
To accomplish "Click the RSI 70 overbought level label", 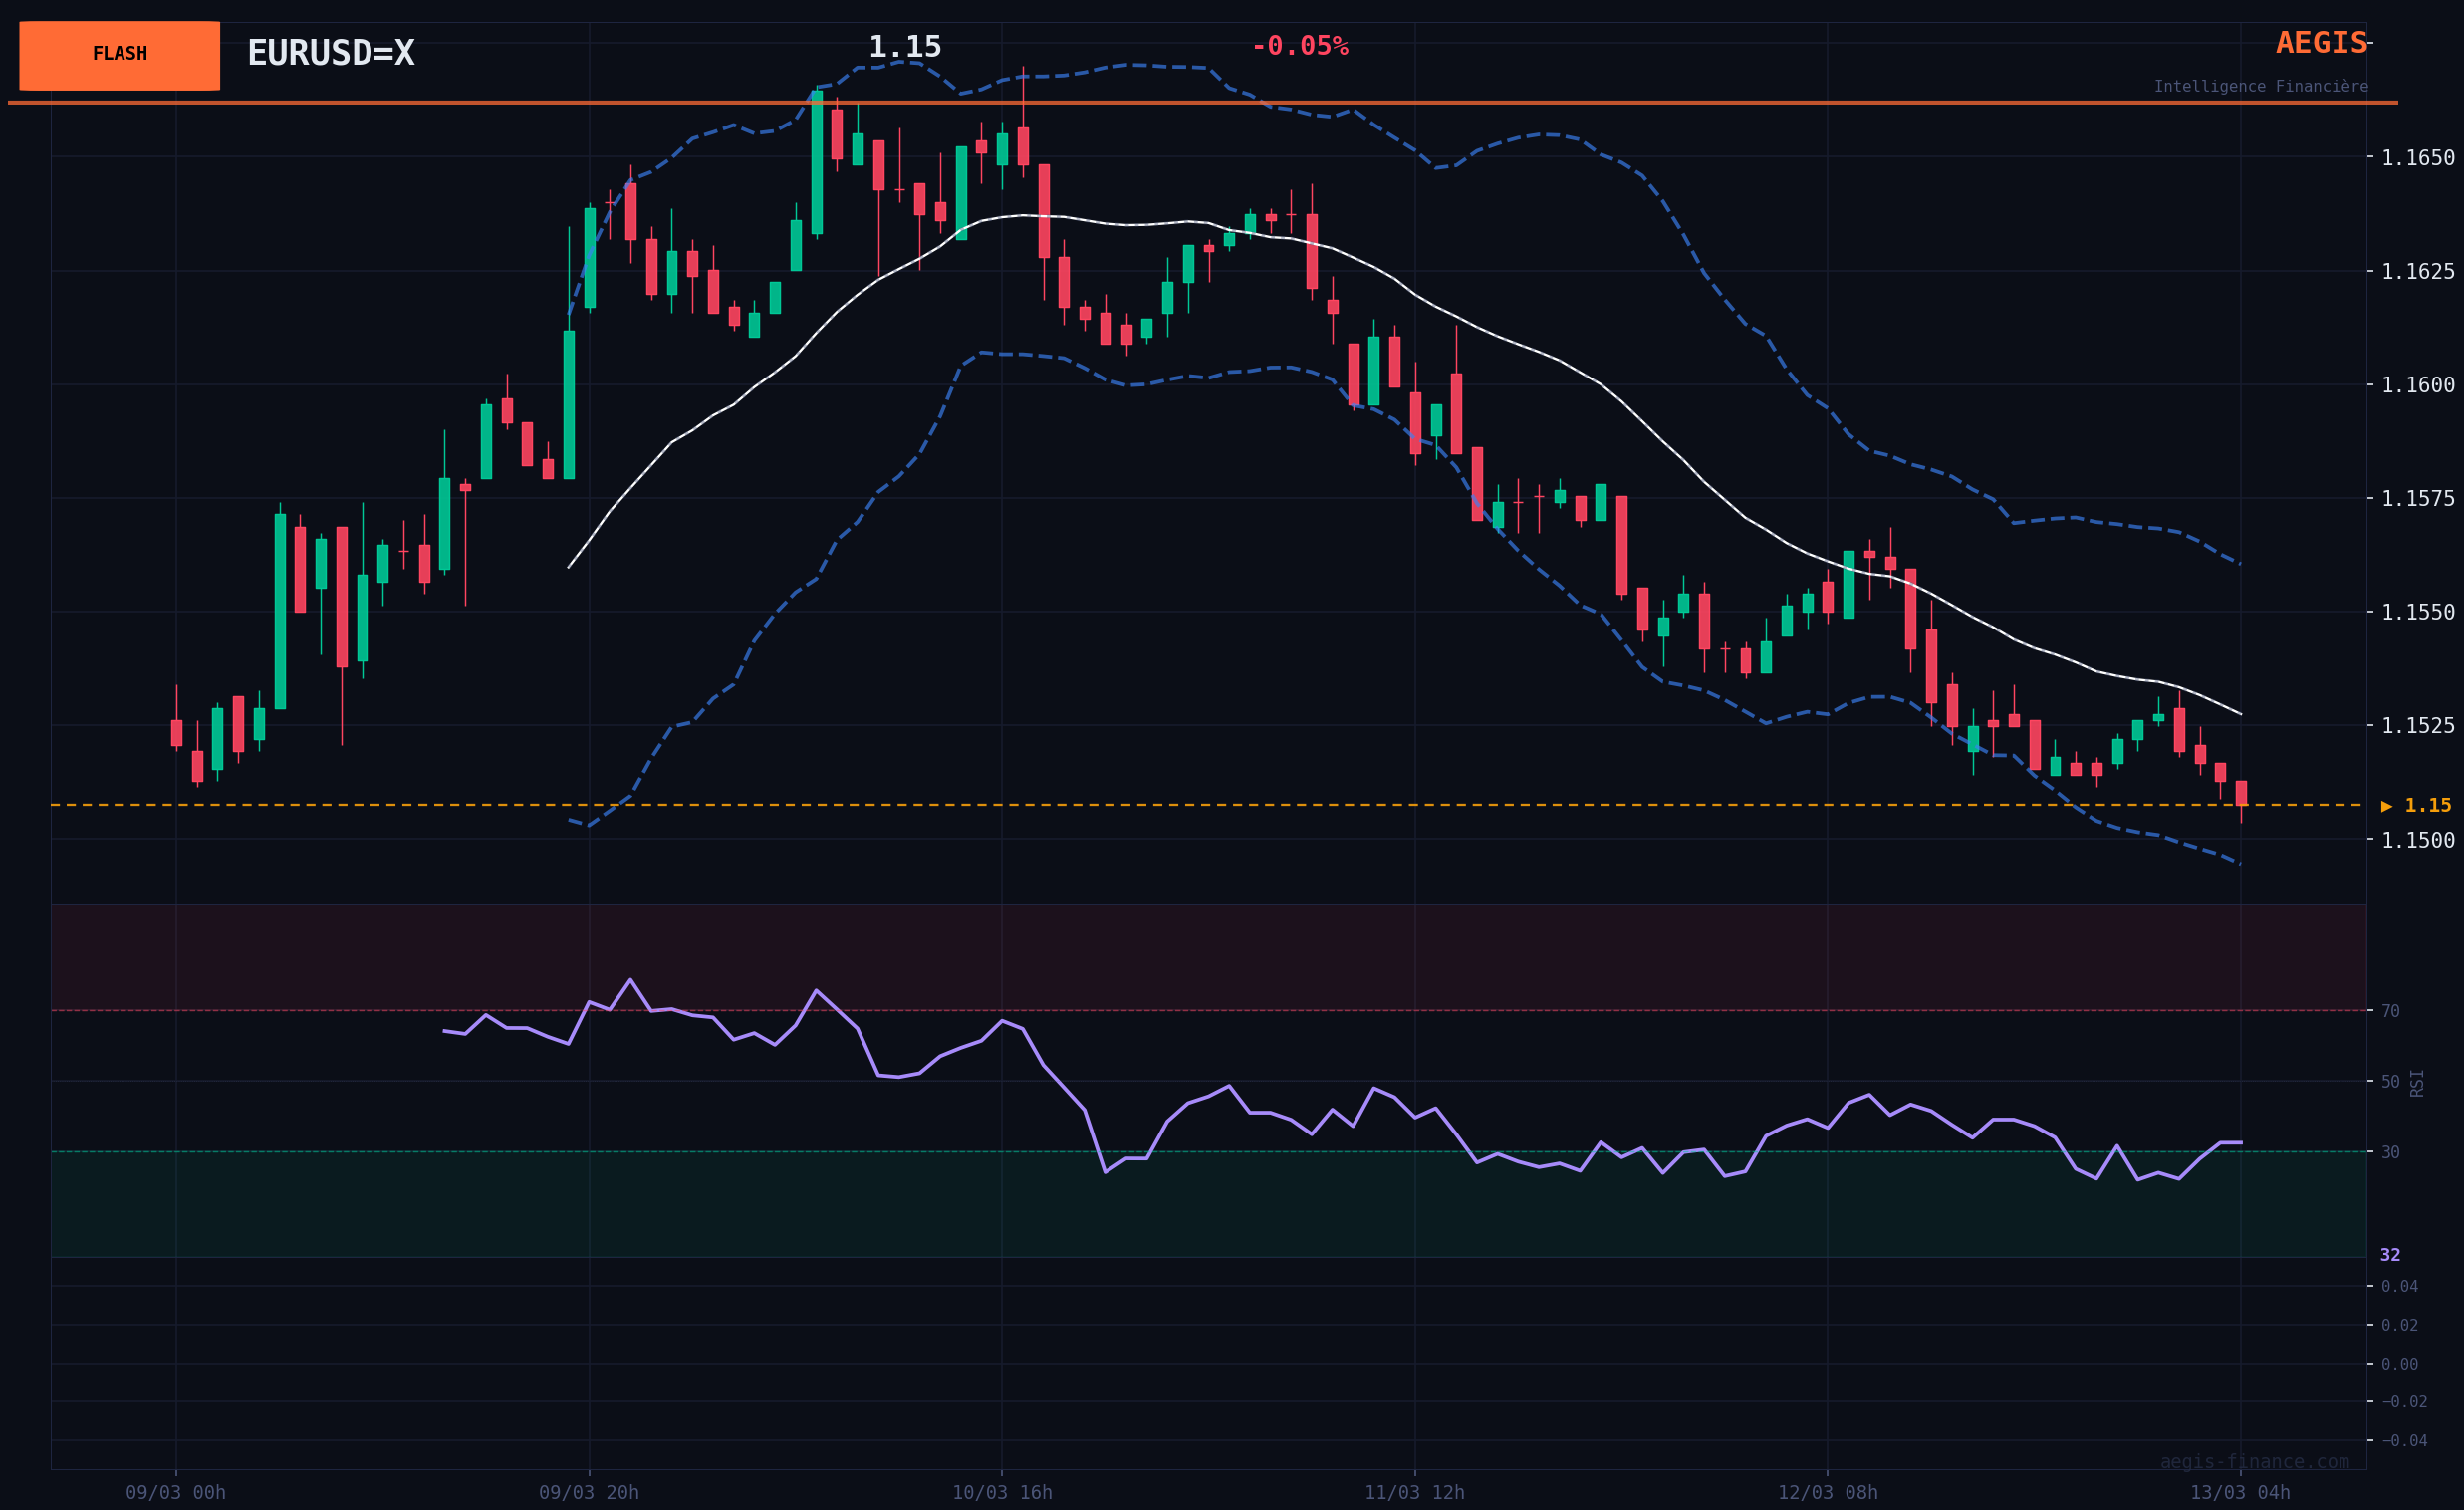I will [x=2390, y=1011].
